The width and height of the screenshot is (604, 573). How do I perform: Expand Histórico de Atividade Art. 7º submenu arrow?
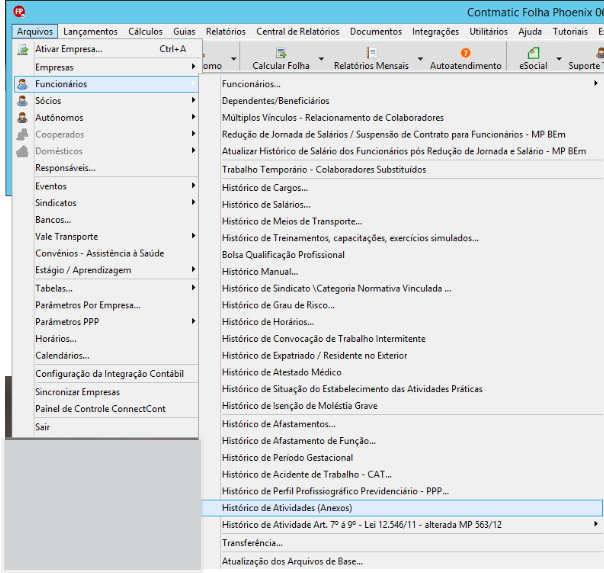click(596, 524)
